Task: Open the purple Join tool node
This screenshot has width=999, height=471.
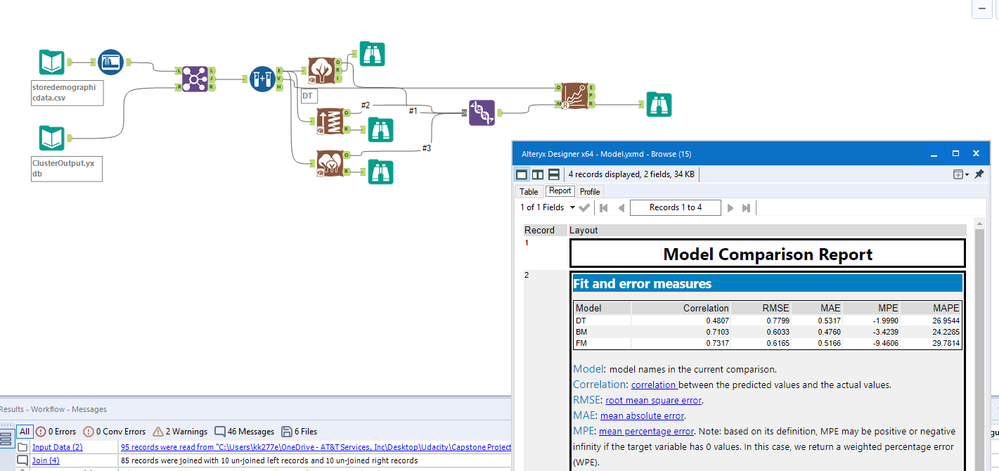Action: click(194, 79)
